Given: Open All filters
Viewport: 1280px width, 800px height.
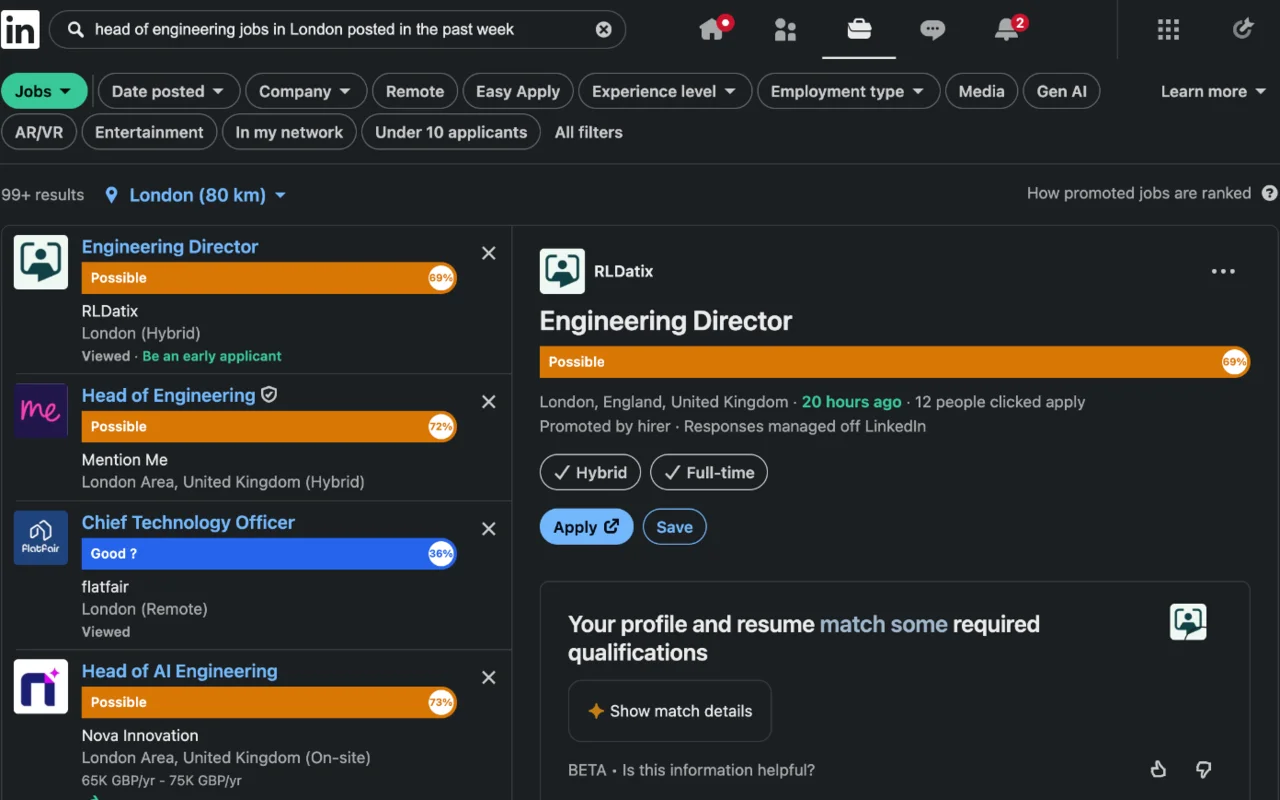Looking at the screenshot, I should coord(589,132).
